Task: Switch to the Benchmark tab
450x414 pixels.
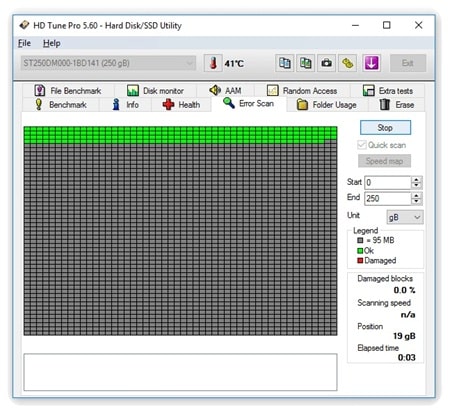Action: coord(61,105)
